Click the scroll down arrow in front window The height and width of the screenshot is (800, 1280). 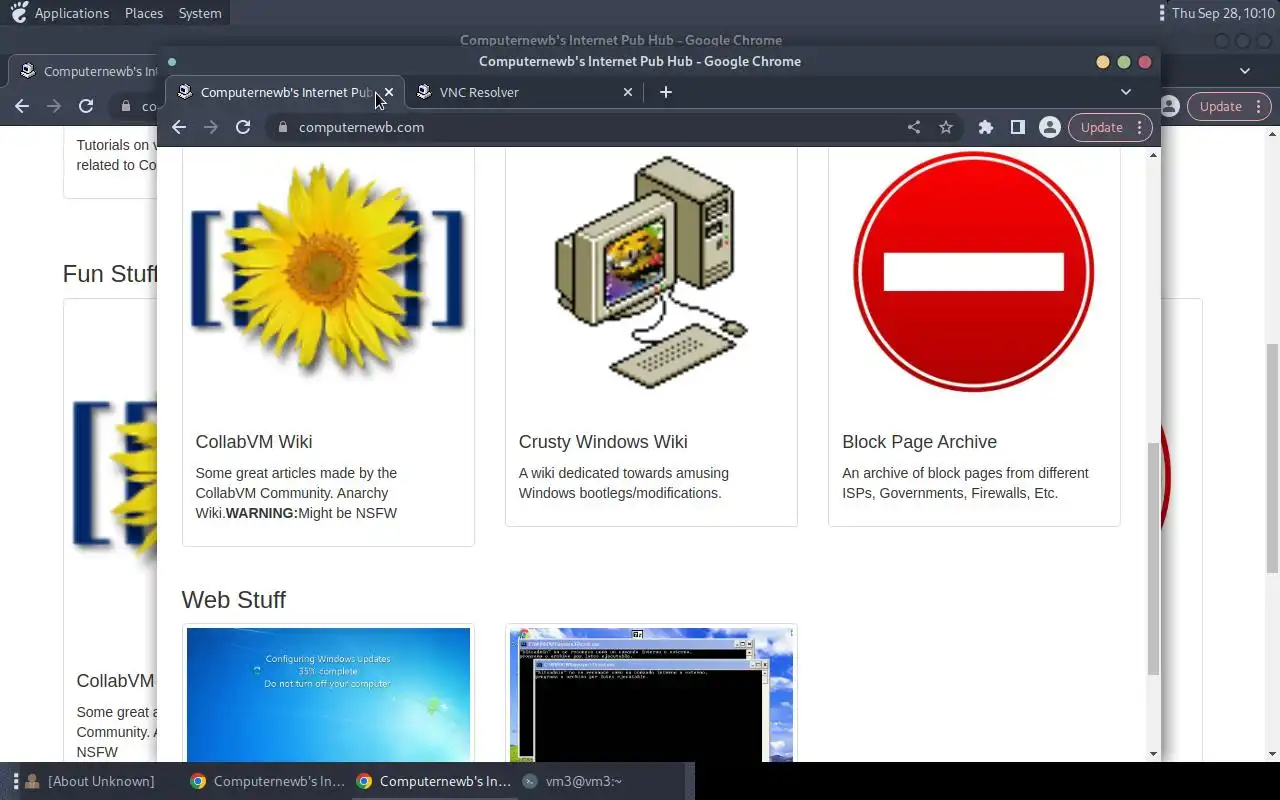click(x=1153, y=754)
